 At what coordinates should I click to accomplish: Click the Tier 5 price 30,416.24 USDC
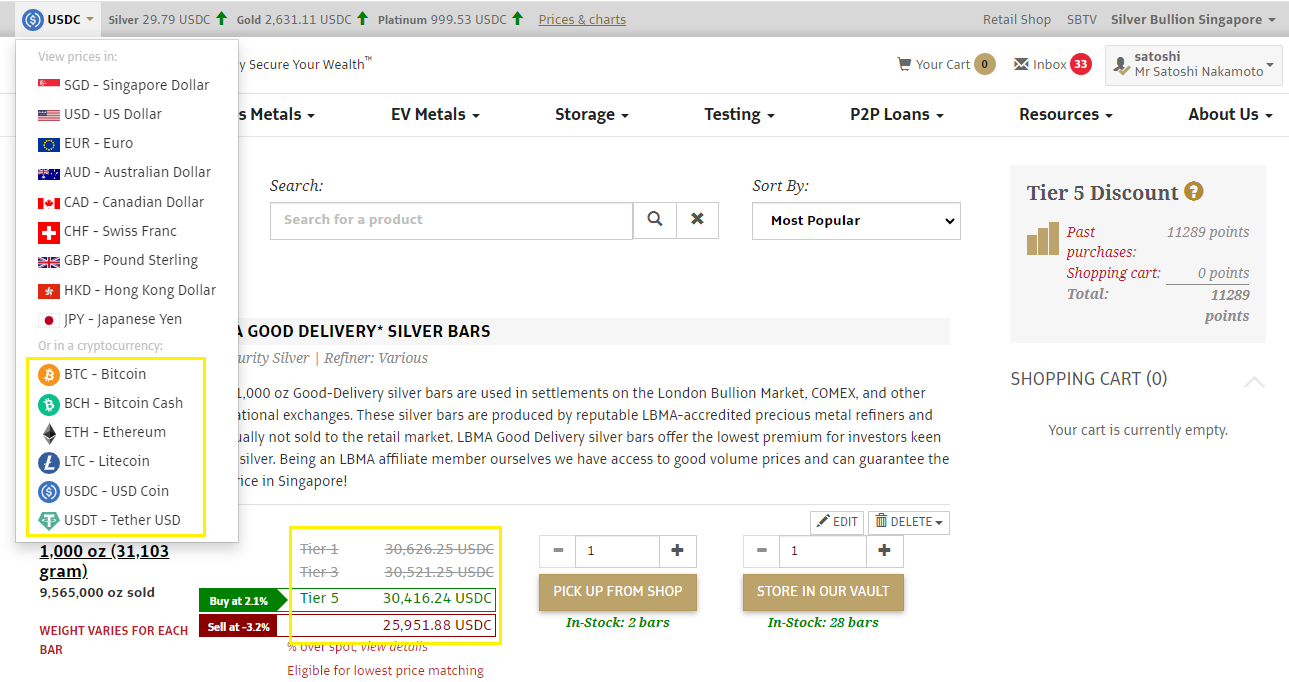click(x=437, y=599)
